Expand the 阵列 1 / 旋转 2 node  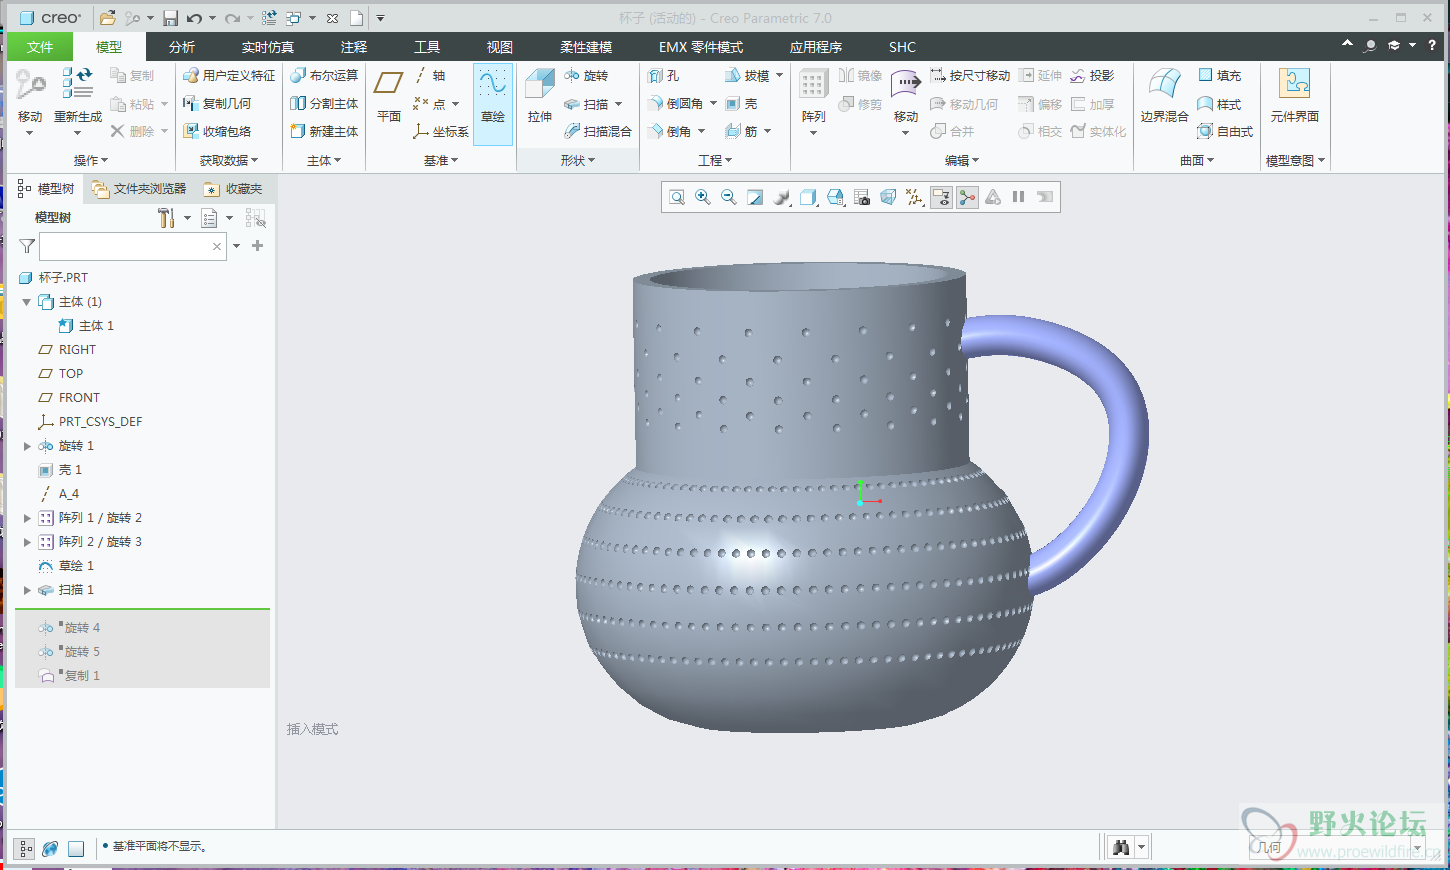click(27, 518)
